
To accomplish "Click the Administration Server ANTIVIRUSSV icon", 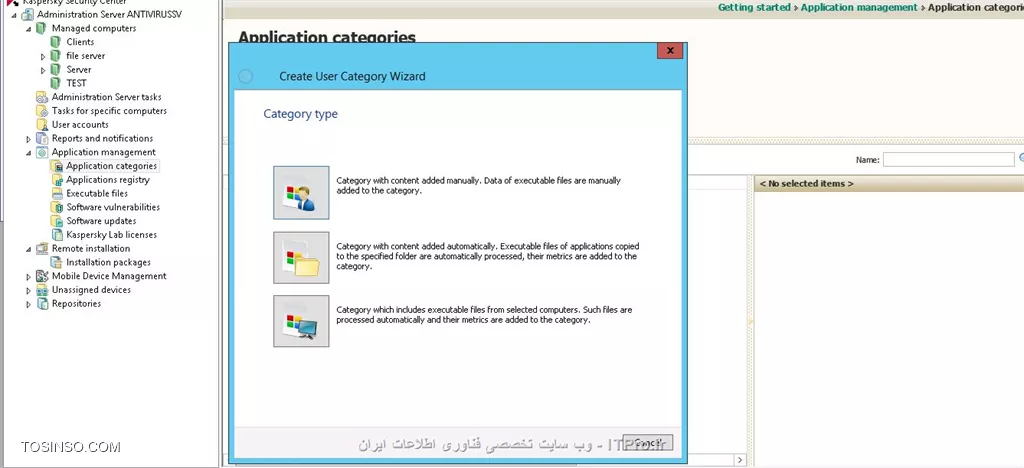I will pos(27,14).
